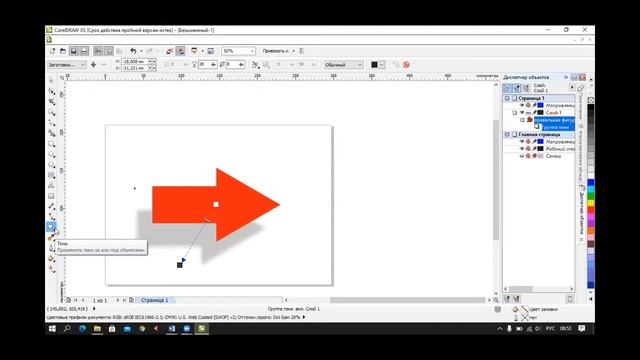The width and height of the screenshot is (640, 360).
Task: Open the zoom level 50% dropdown
Action: pos(252,51)
